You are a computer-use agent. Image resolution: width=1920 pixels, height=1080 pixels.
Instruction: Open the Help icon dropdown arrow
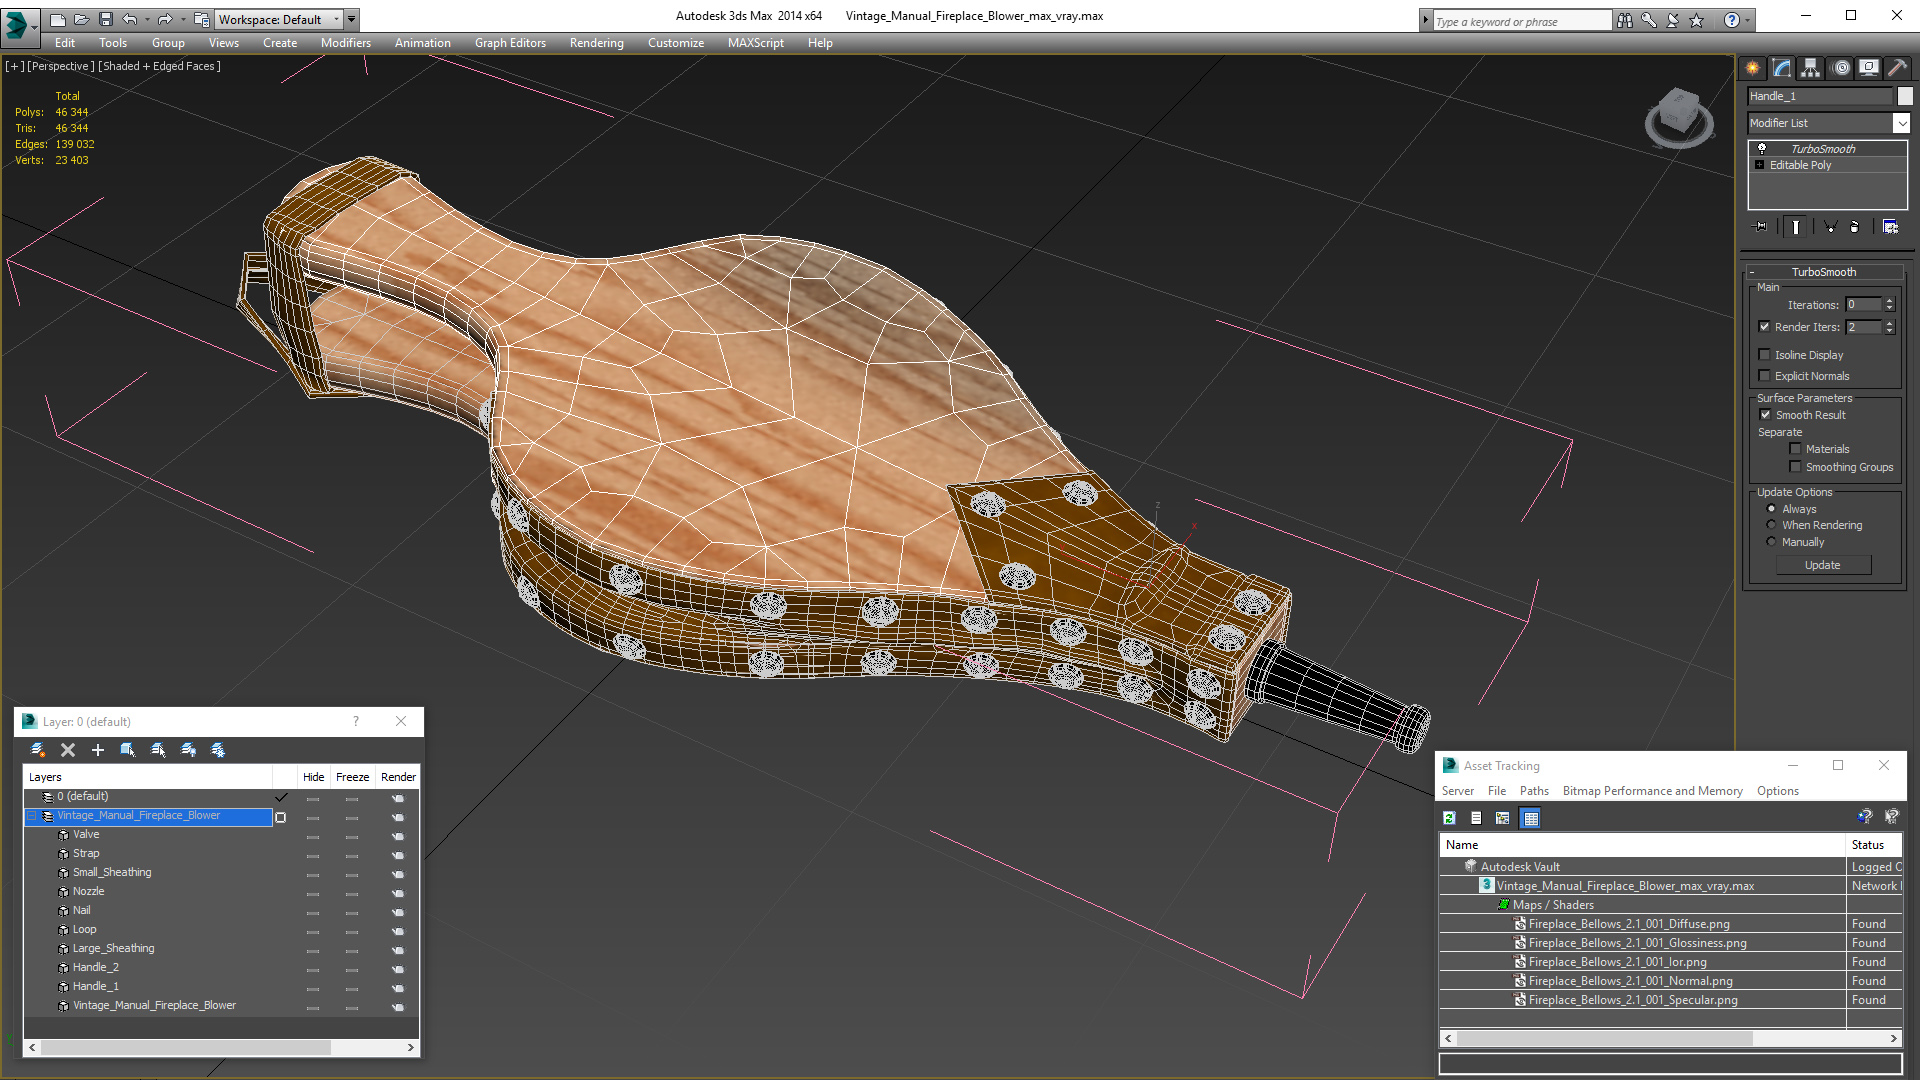(1748, 20)
